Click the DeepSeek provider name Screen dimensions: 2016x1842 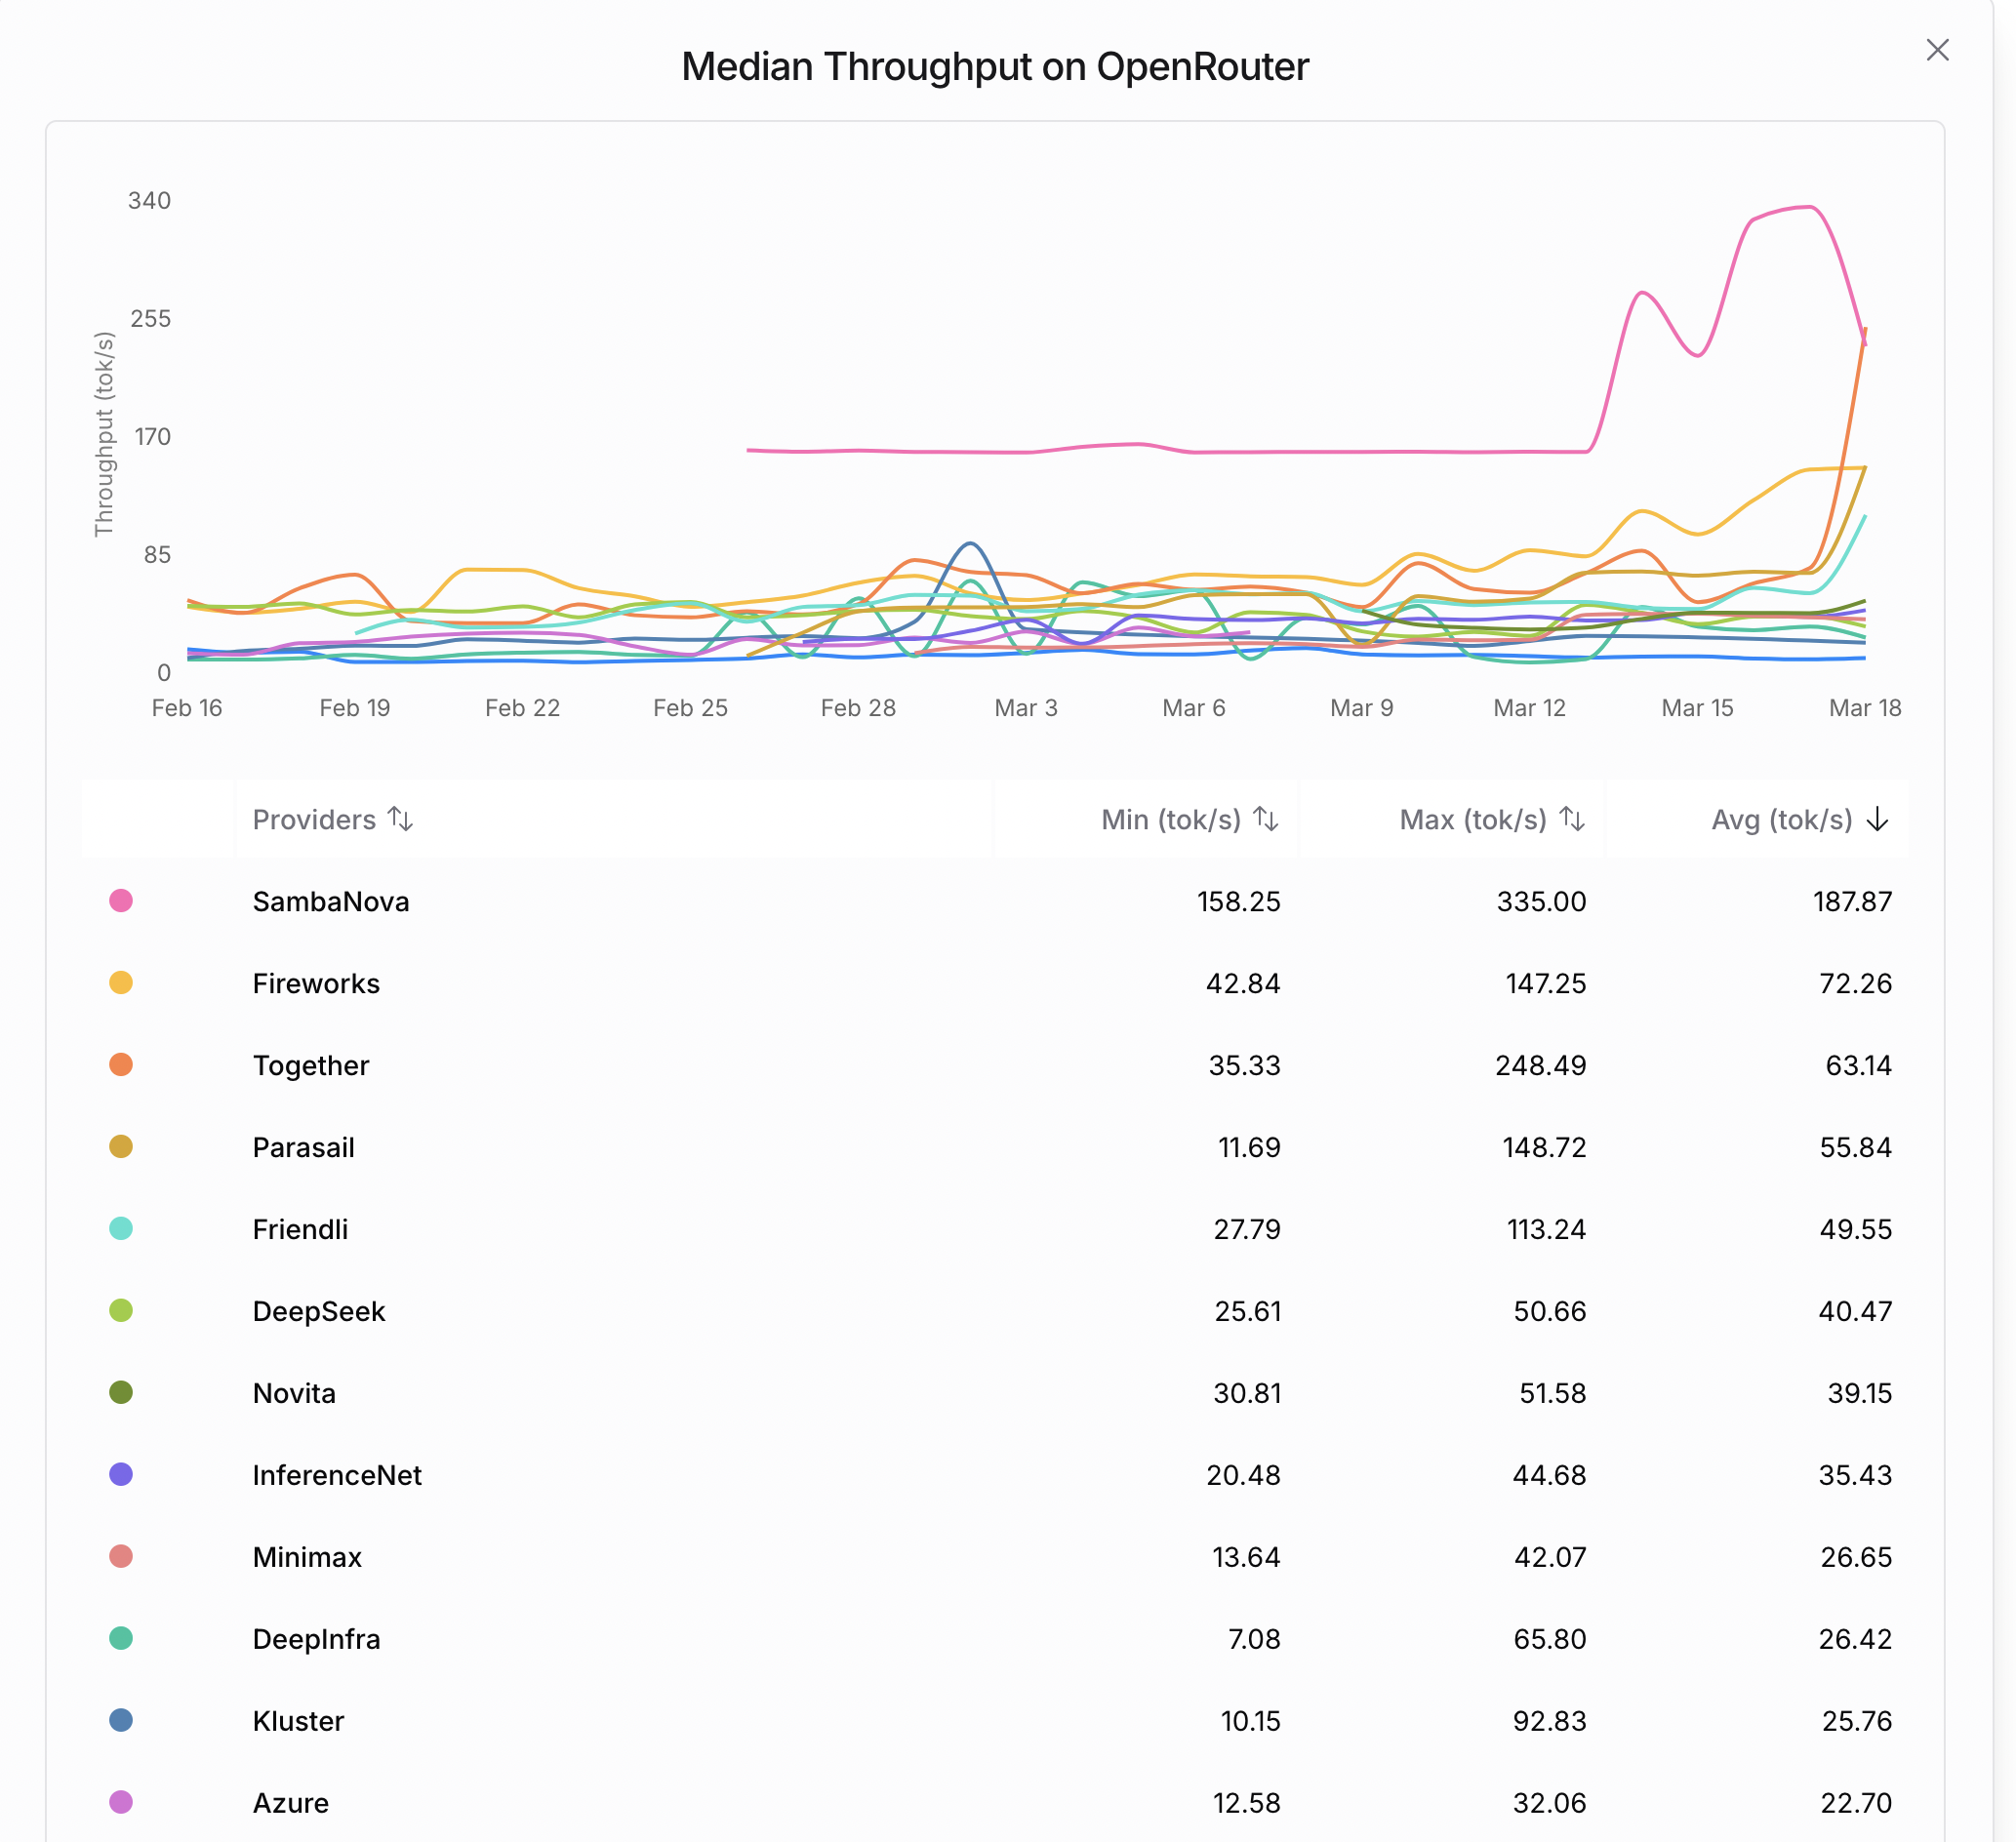pyautogui.click(x=318, y=1311)
